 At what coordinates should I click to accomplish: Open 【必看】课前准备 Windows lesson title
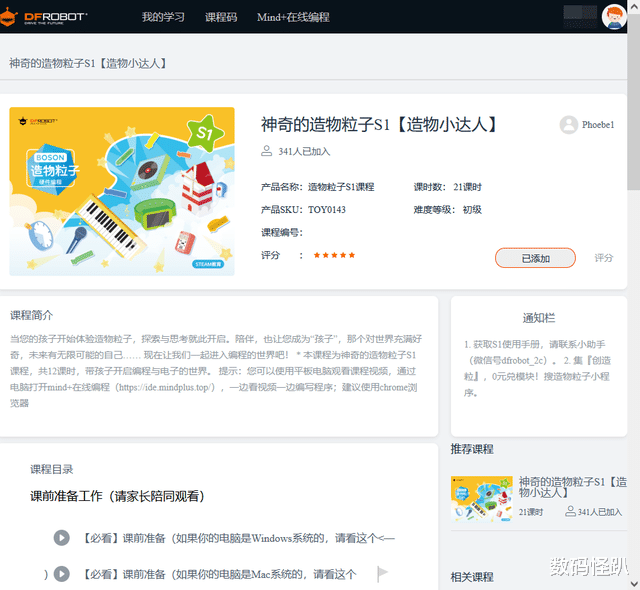pyautogui.click(x=238, y=538)
